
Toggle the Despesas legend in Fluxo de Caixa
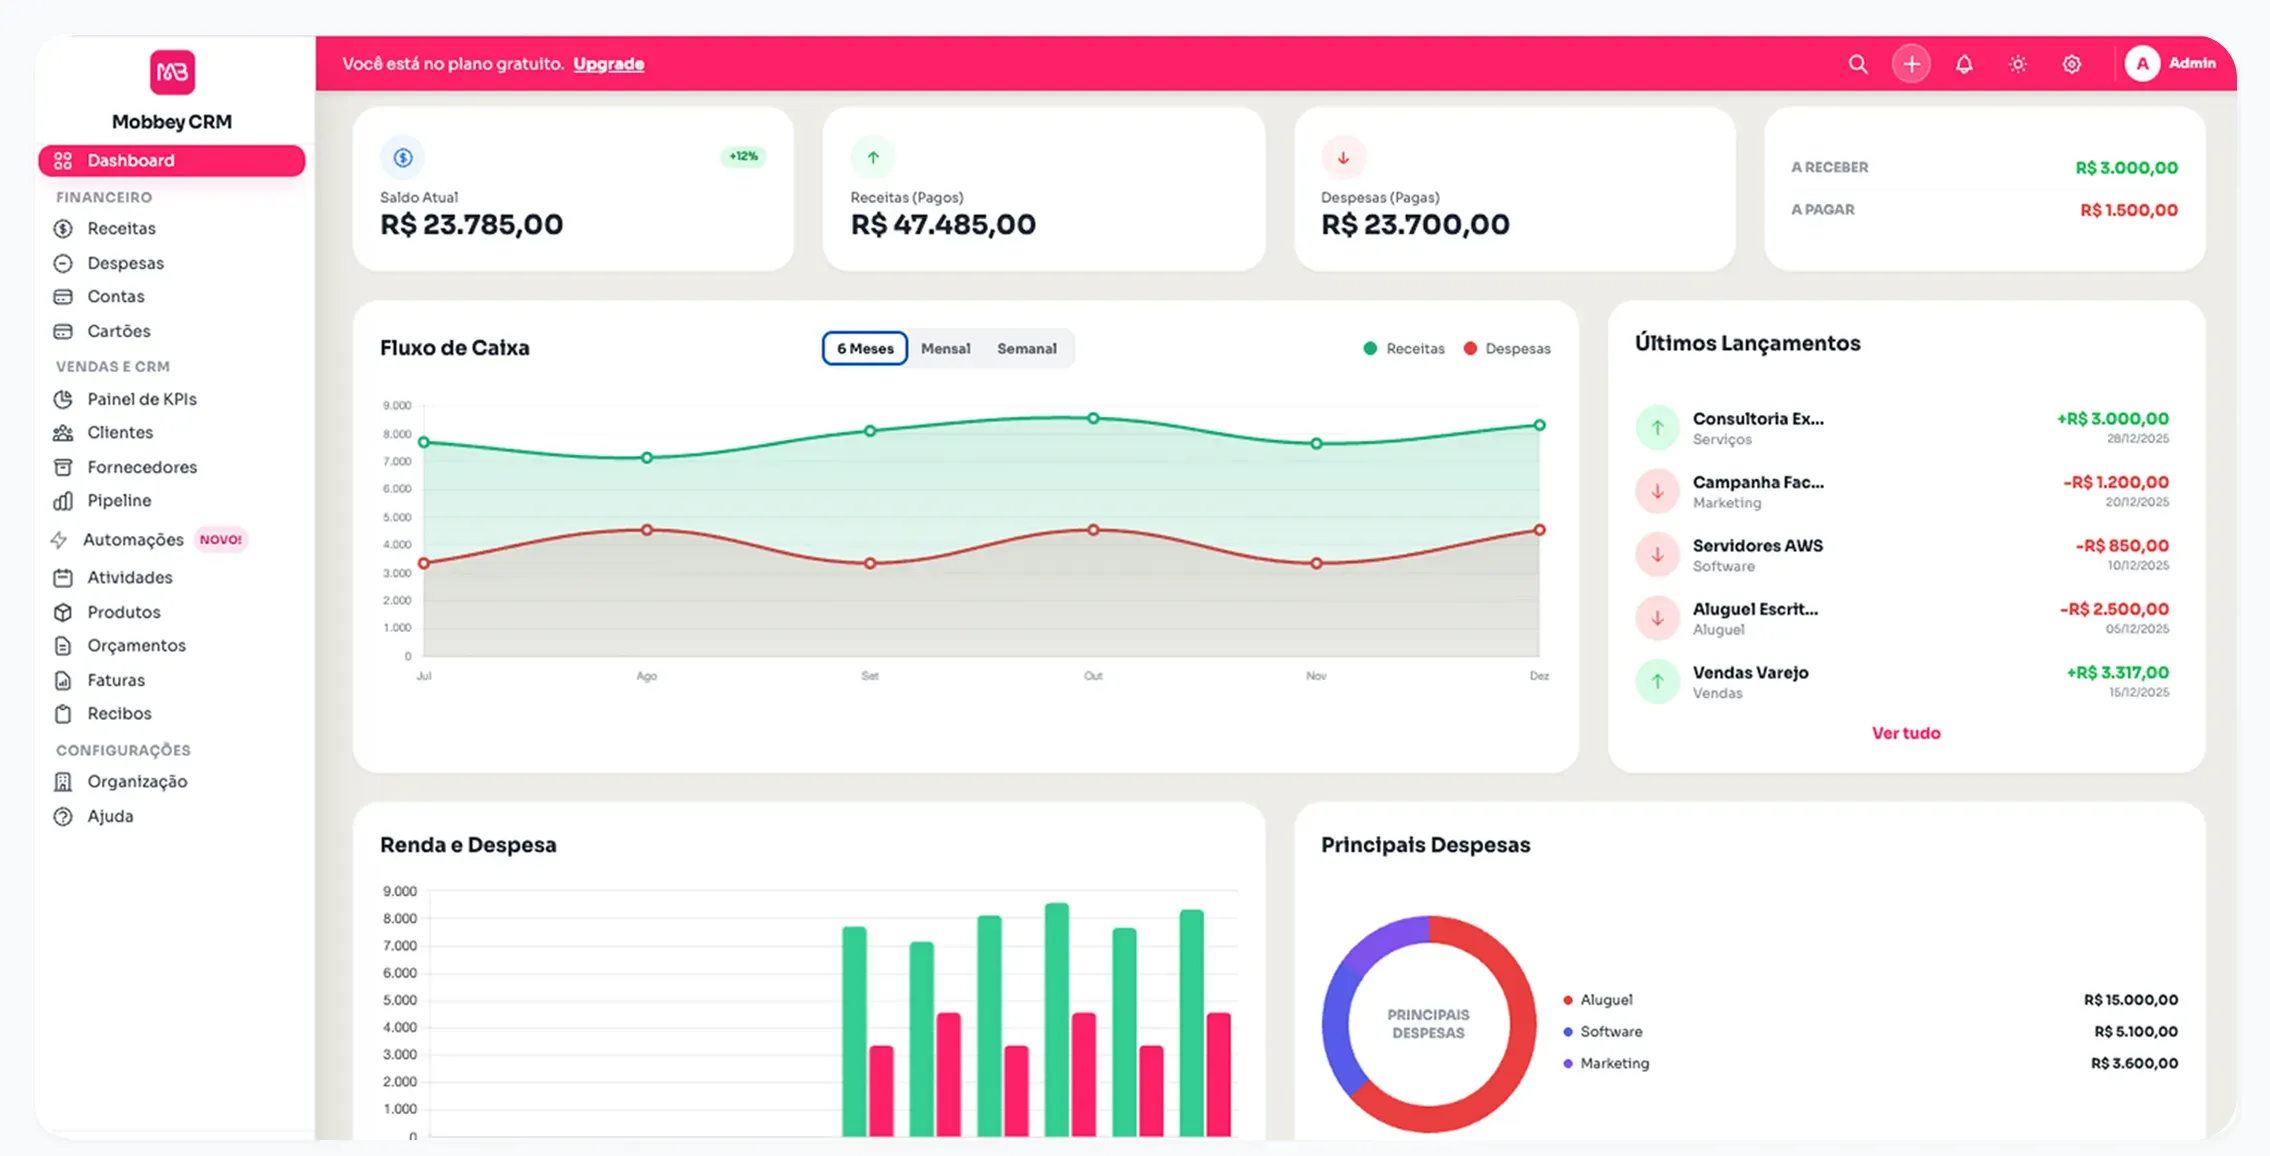(x=1506, y=348)
